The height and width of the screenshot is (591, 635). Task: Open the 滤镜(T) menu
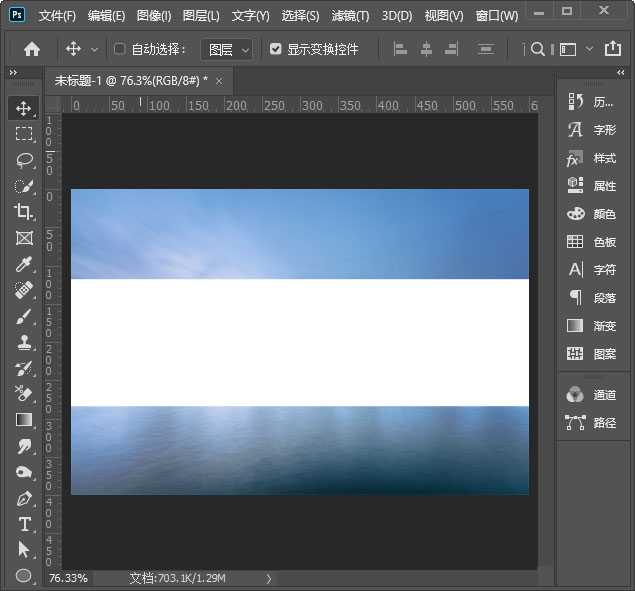coord(349,16)
